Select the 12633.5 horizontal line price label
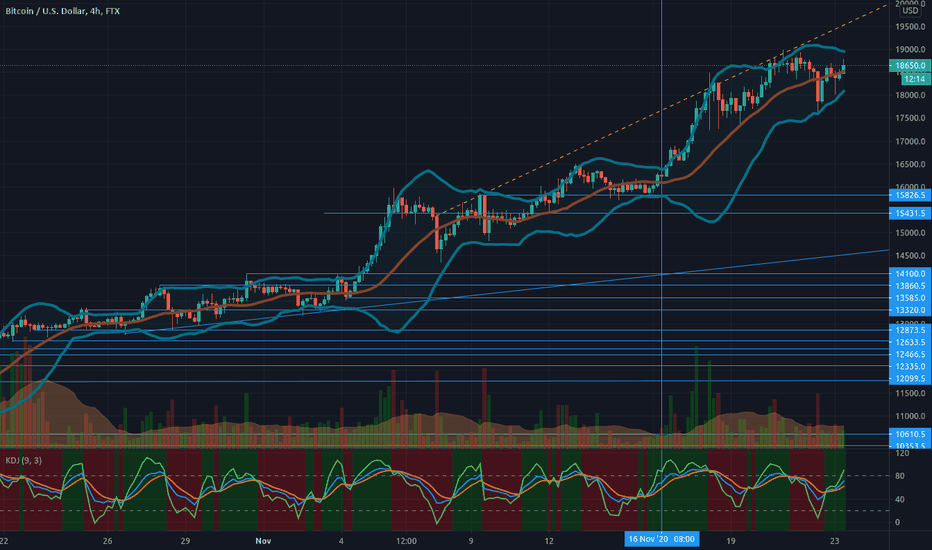This screenshot has width=932, height=550. pyautogui.click(x=909, y=342)
